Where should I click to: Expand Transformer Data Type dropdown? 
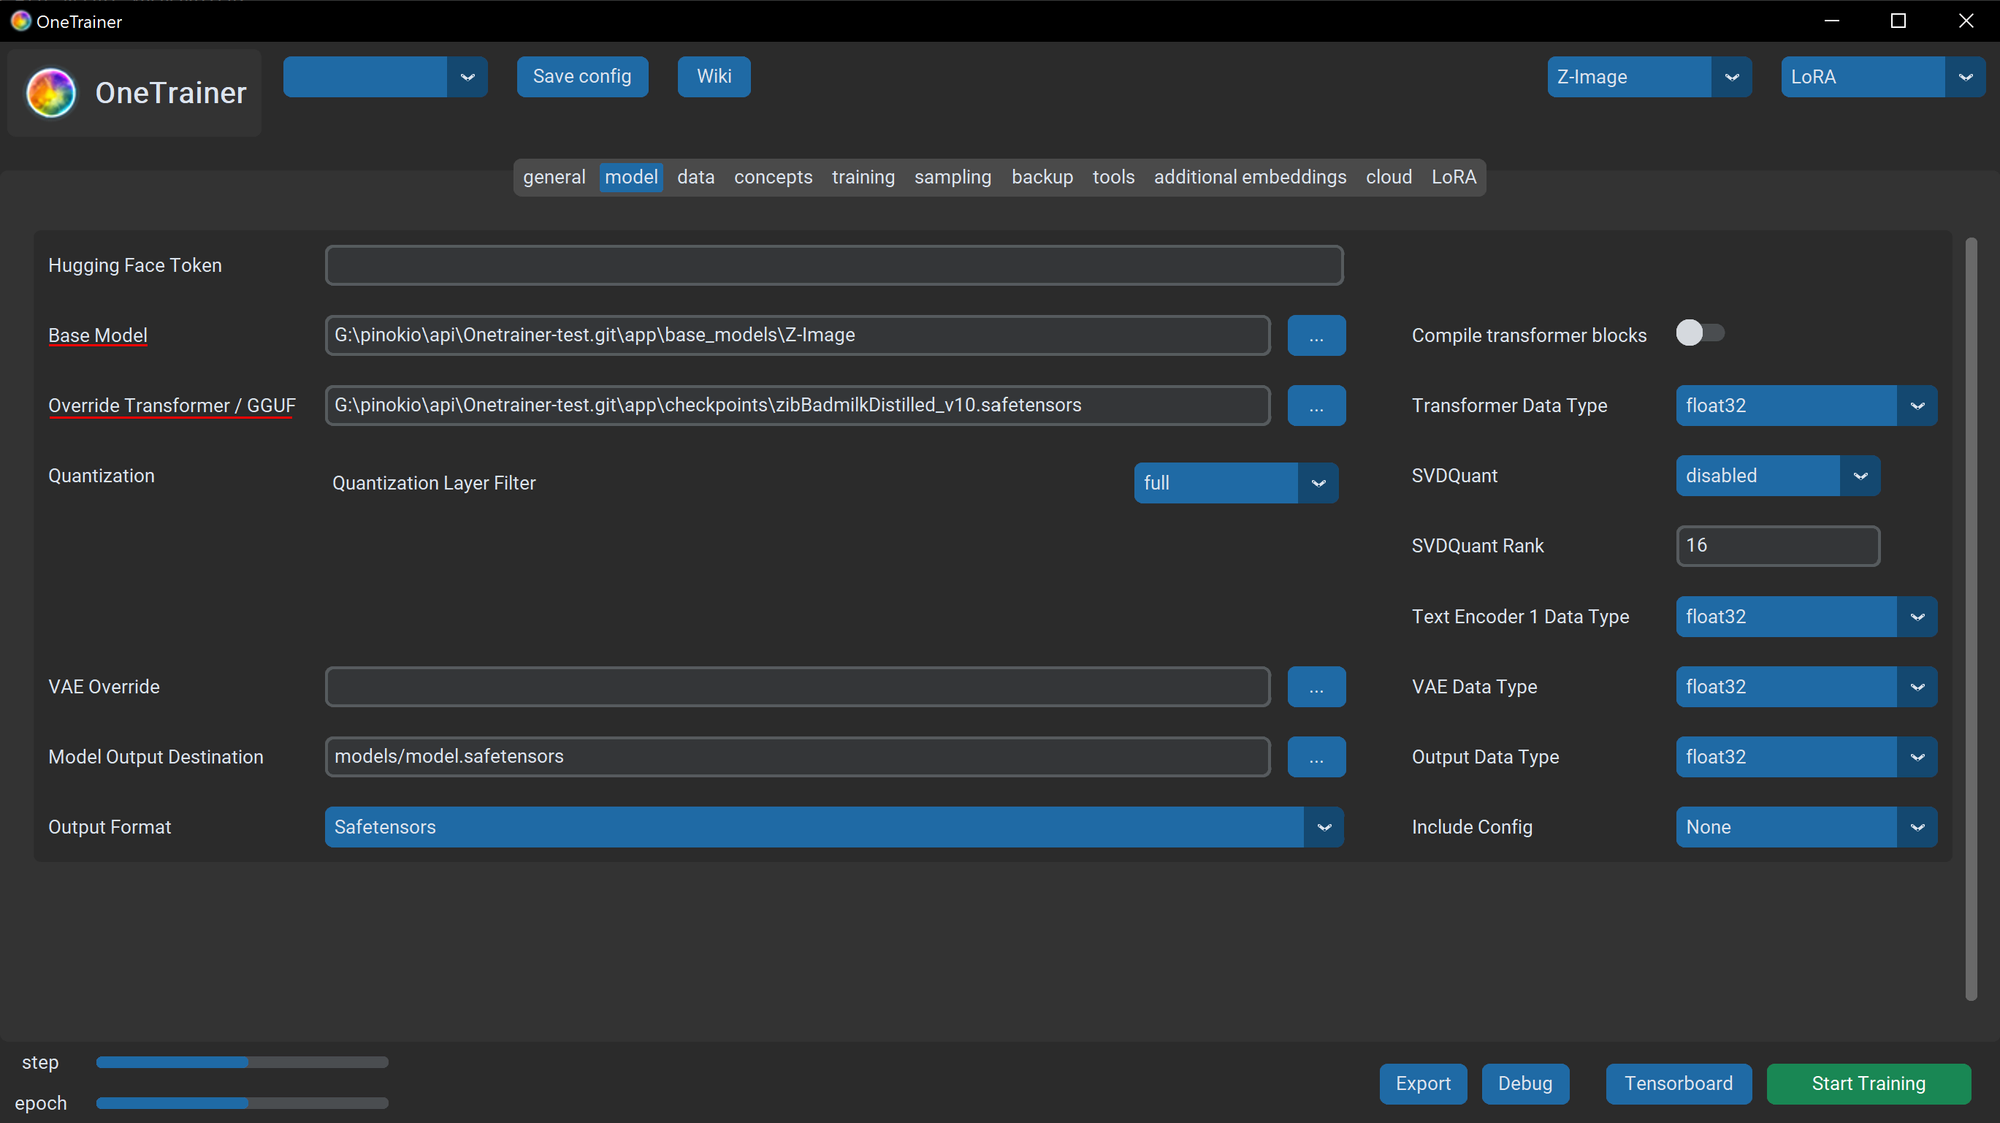(x=1917, y=406)
